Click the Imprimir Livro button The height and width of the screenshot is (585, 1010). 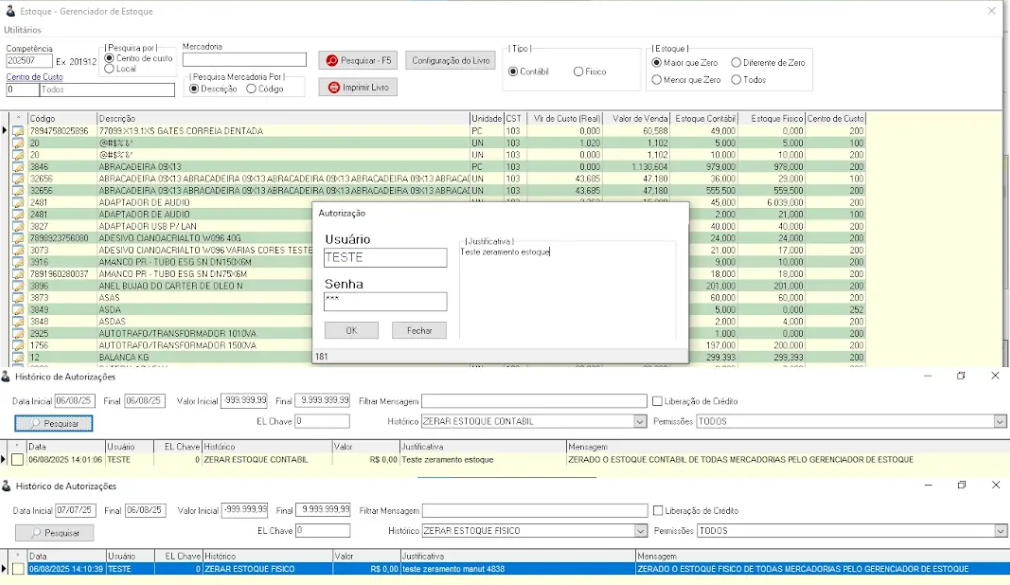coord(358,87)
